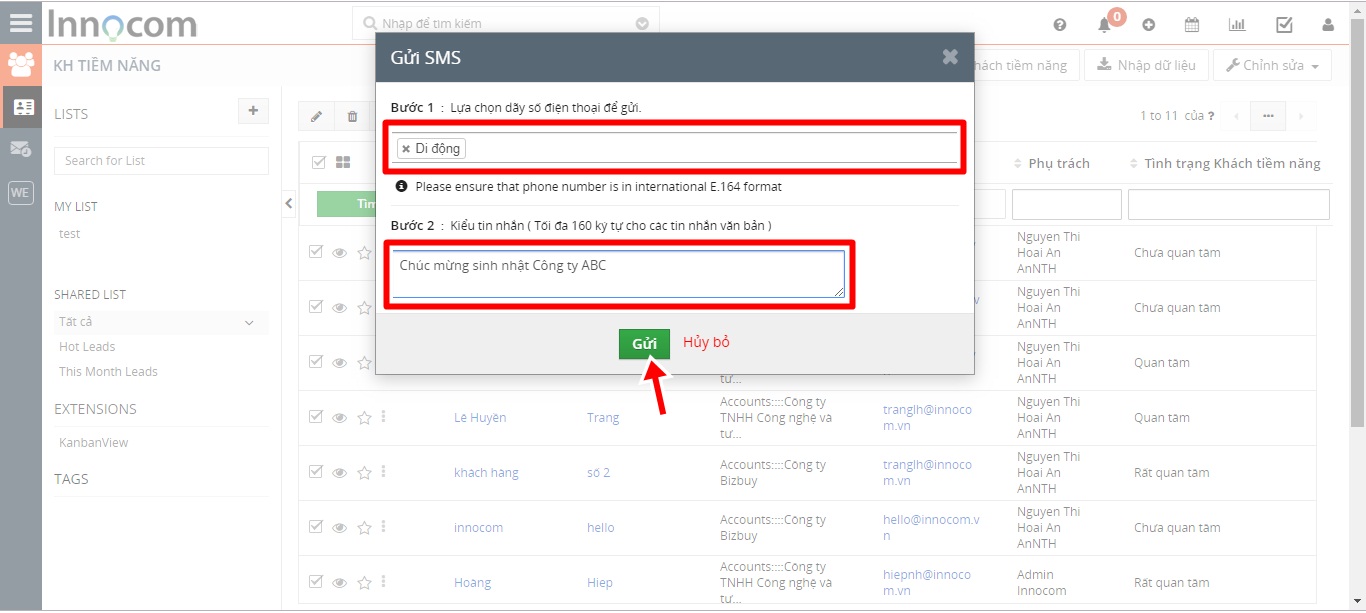Remove the Di động tag
This screenshot has height=613, width=1366.
tap(406, 149)
